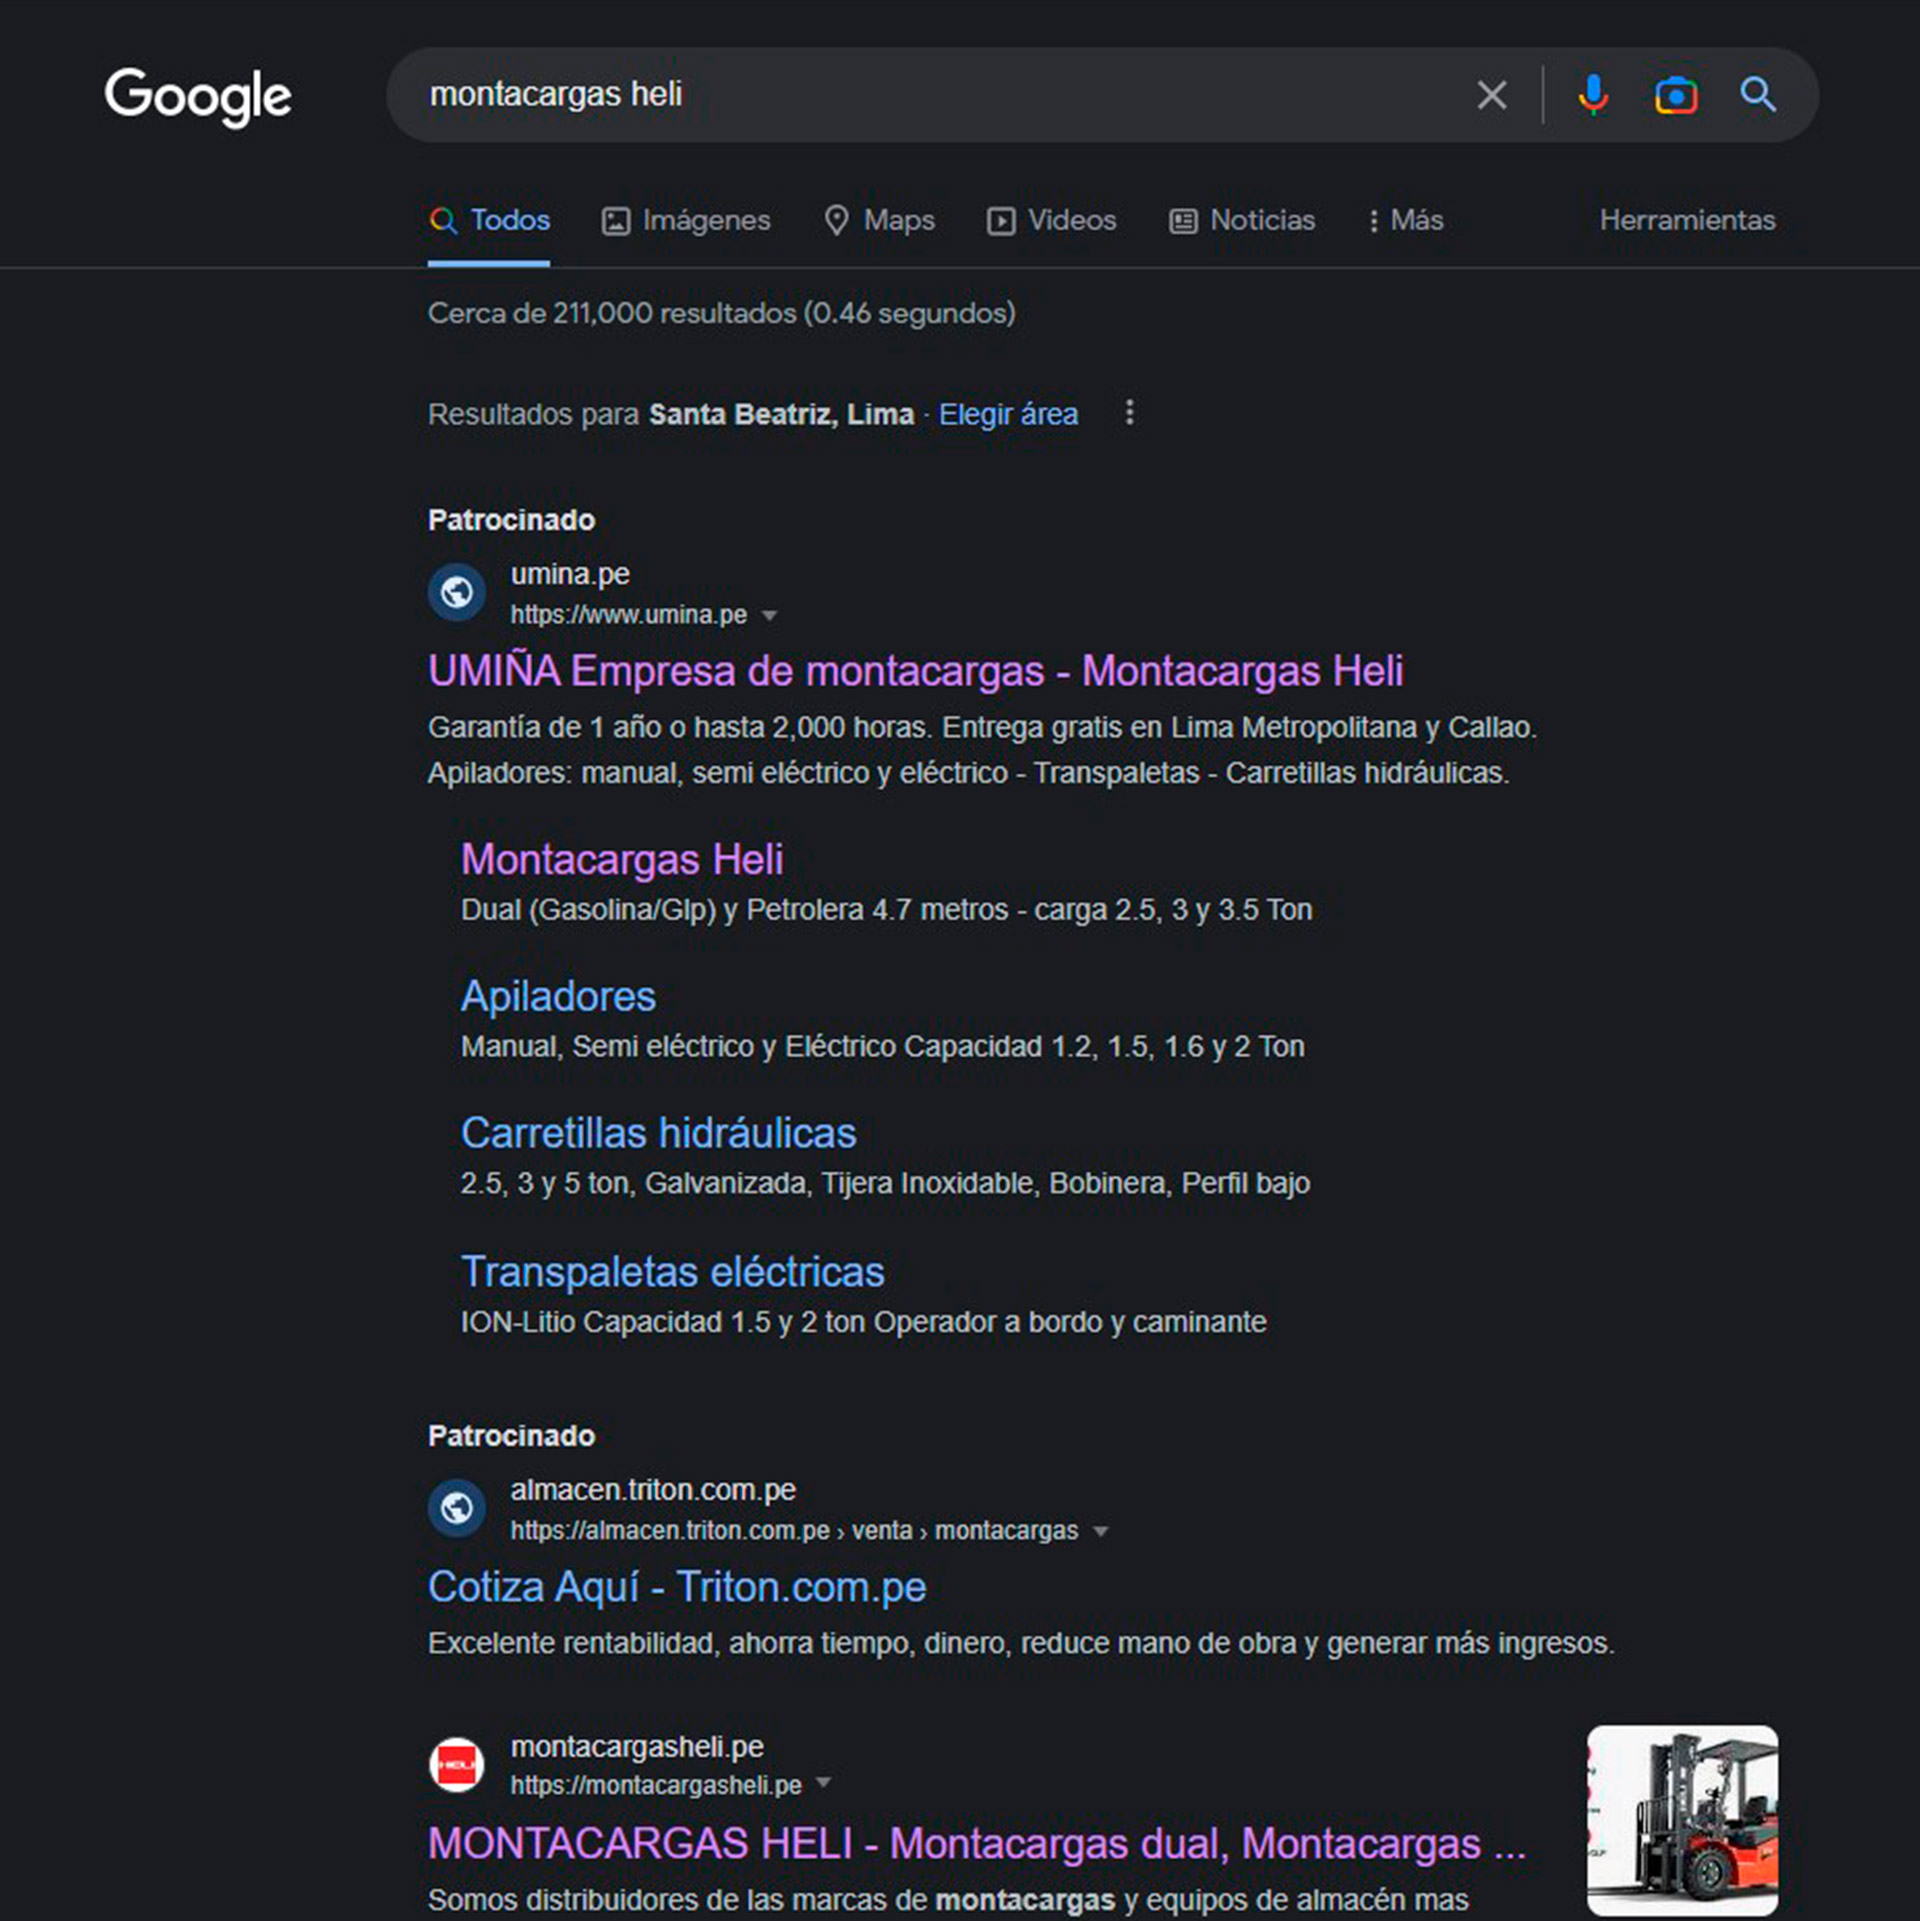Click the montacargasheli.pe site name
This screenshot has height=1921, width=1920.
click(637, 1747)
